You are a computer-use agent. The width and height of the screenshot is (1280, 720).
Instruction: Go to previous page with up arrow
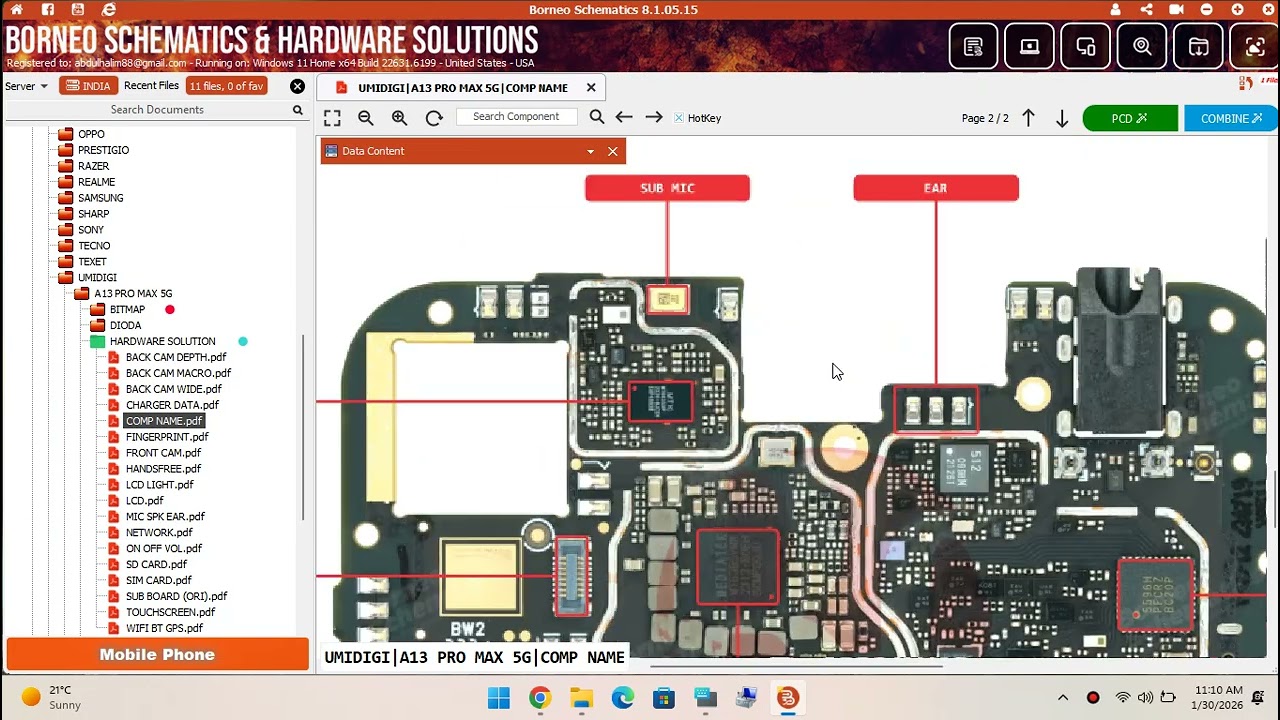coord(1028,118)
